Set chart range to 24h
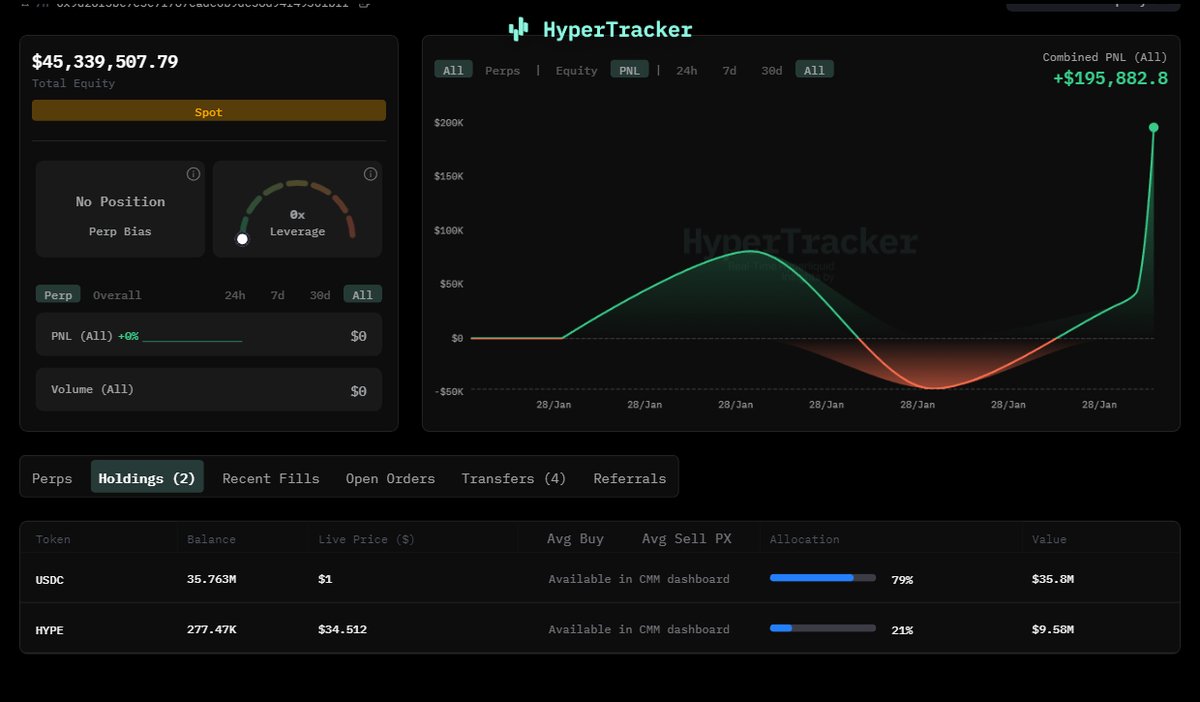Viewport: 1200px width, 702px height. 686,70
